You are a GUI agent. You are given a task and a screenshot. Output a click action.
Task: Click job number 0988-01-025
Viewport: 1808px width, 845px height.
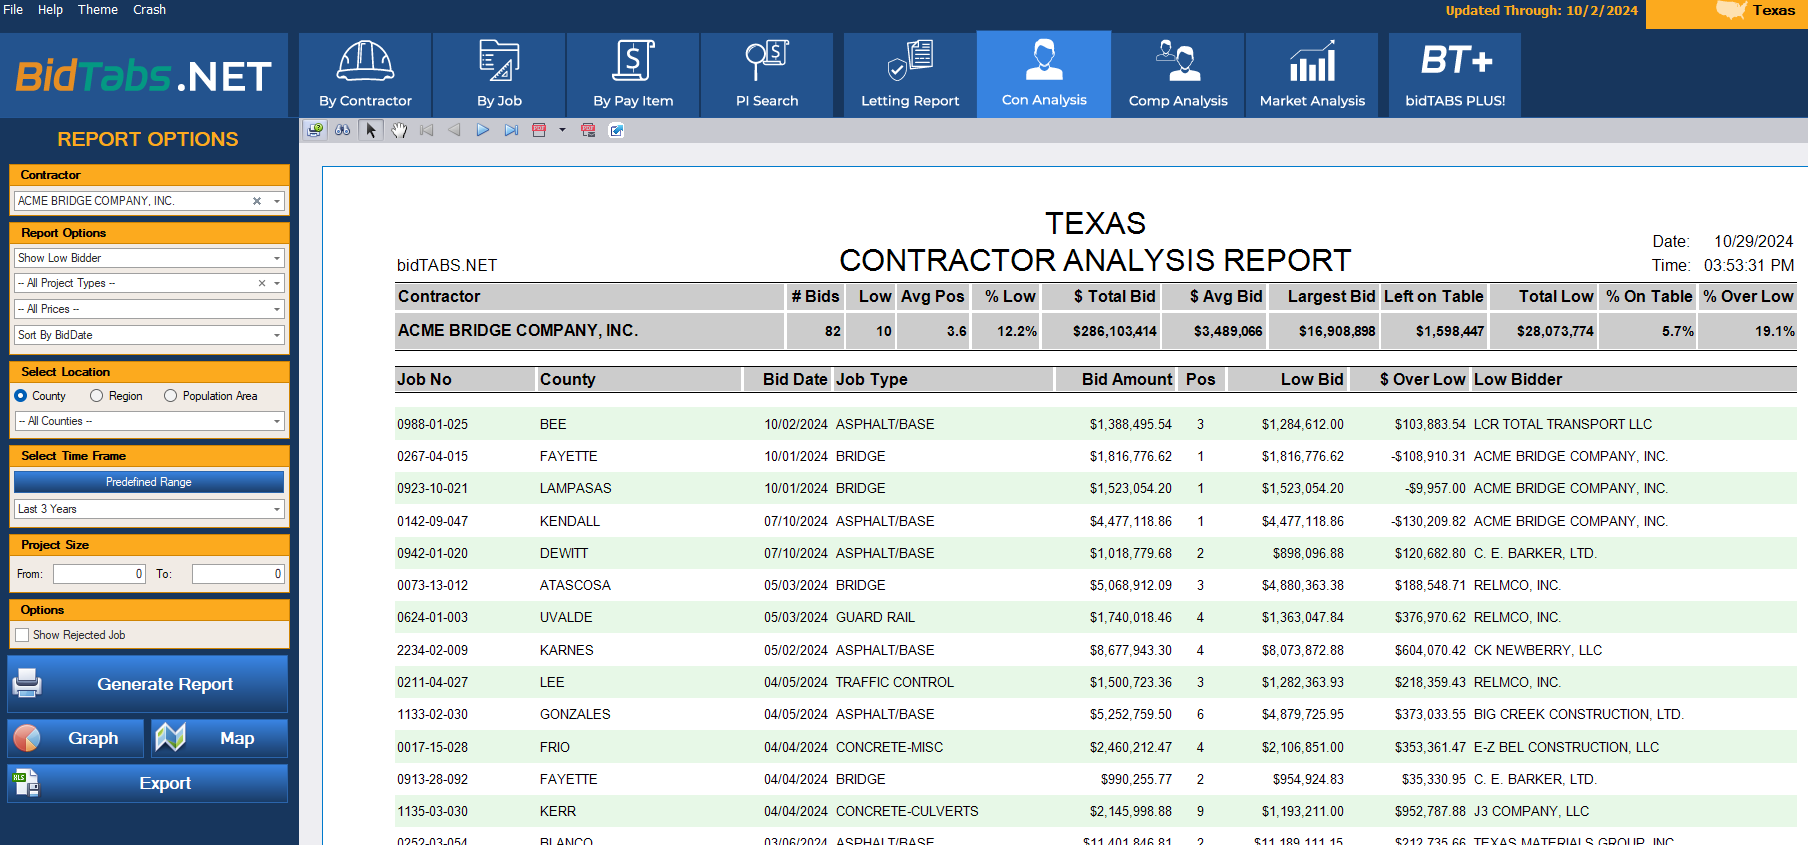(x=432, y=424)
